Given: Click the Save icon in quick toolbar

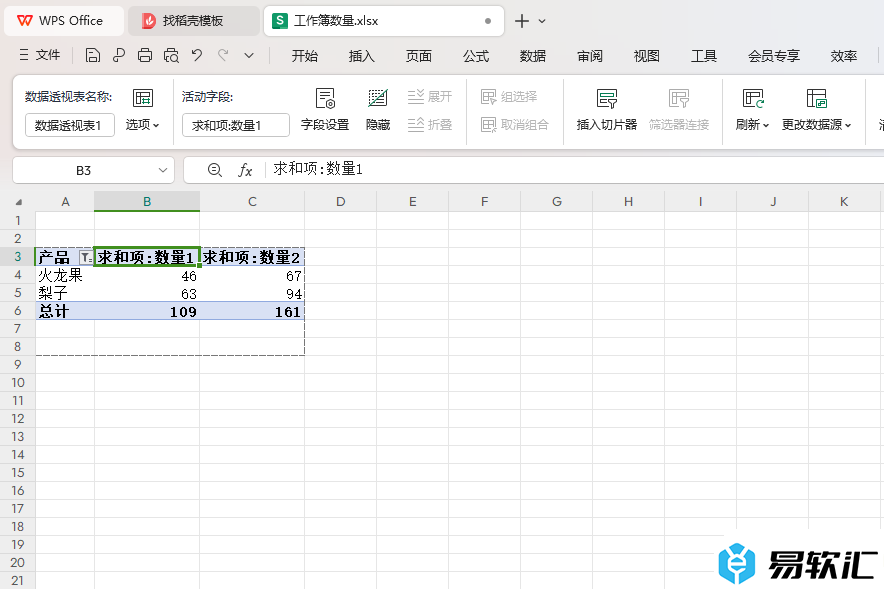Looking at the screenshot, I should pos(92,55).
